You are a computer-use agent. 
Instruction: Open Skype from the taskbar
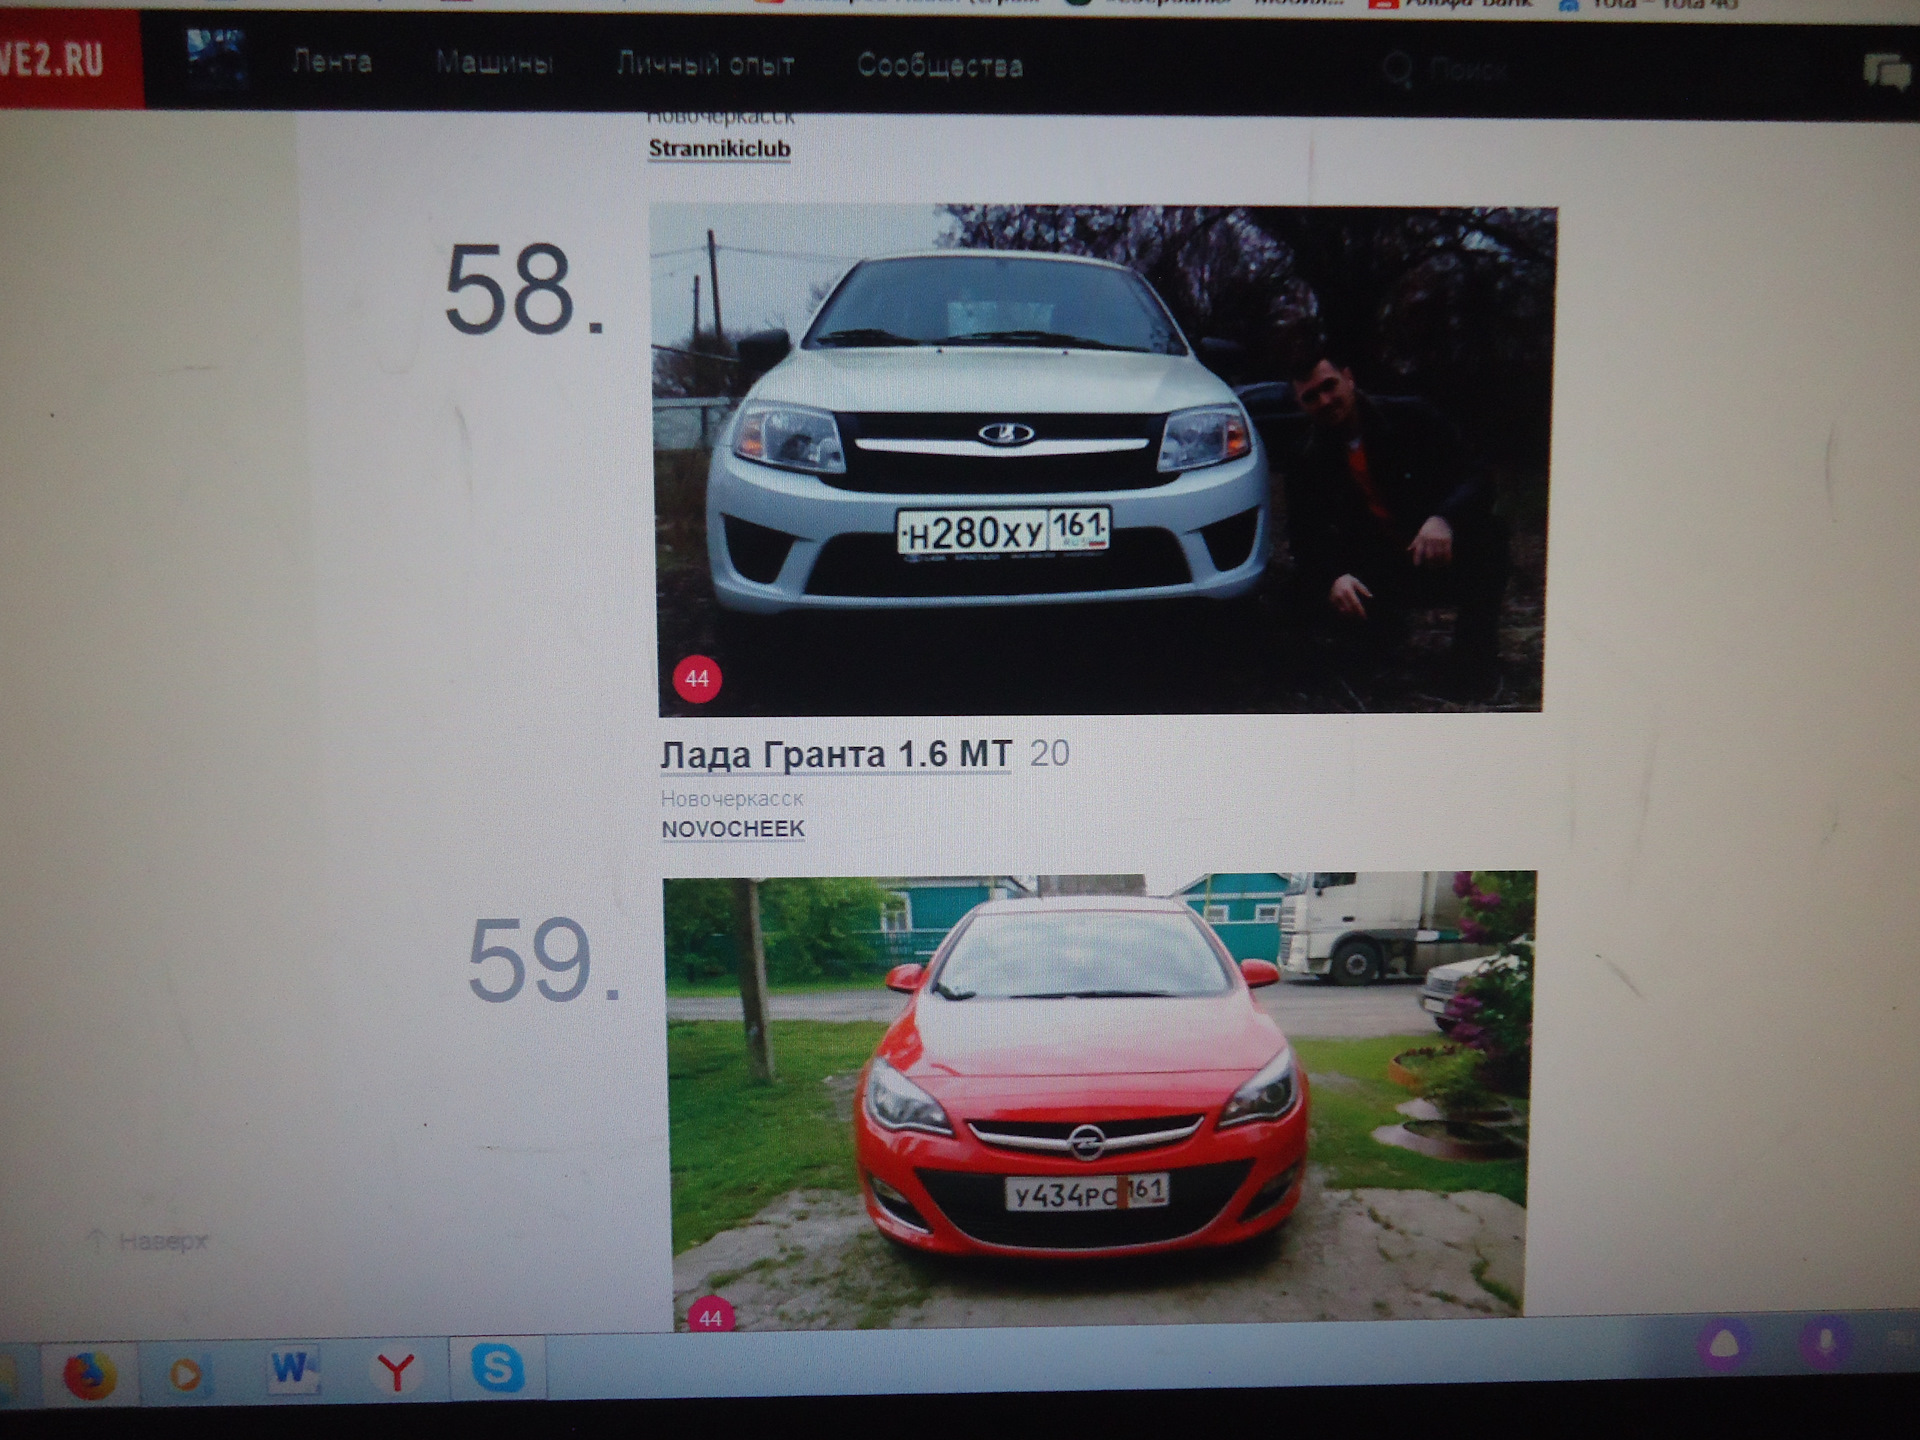tap(497, 1367)
